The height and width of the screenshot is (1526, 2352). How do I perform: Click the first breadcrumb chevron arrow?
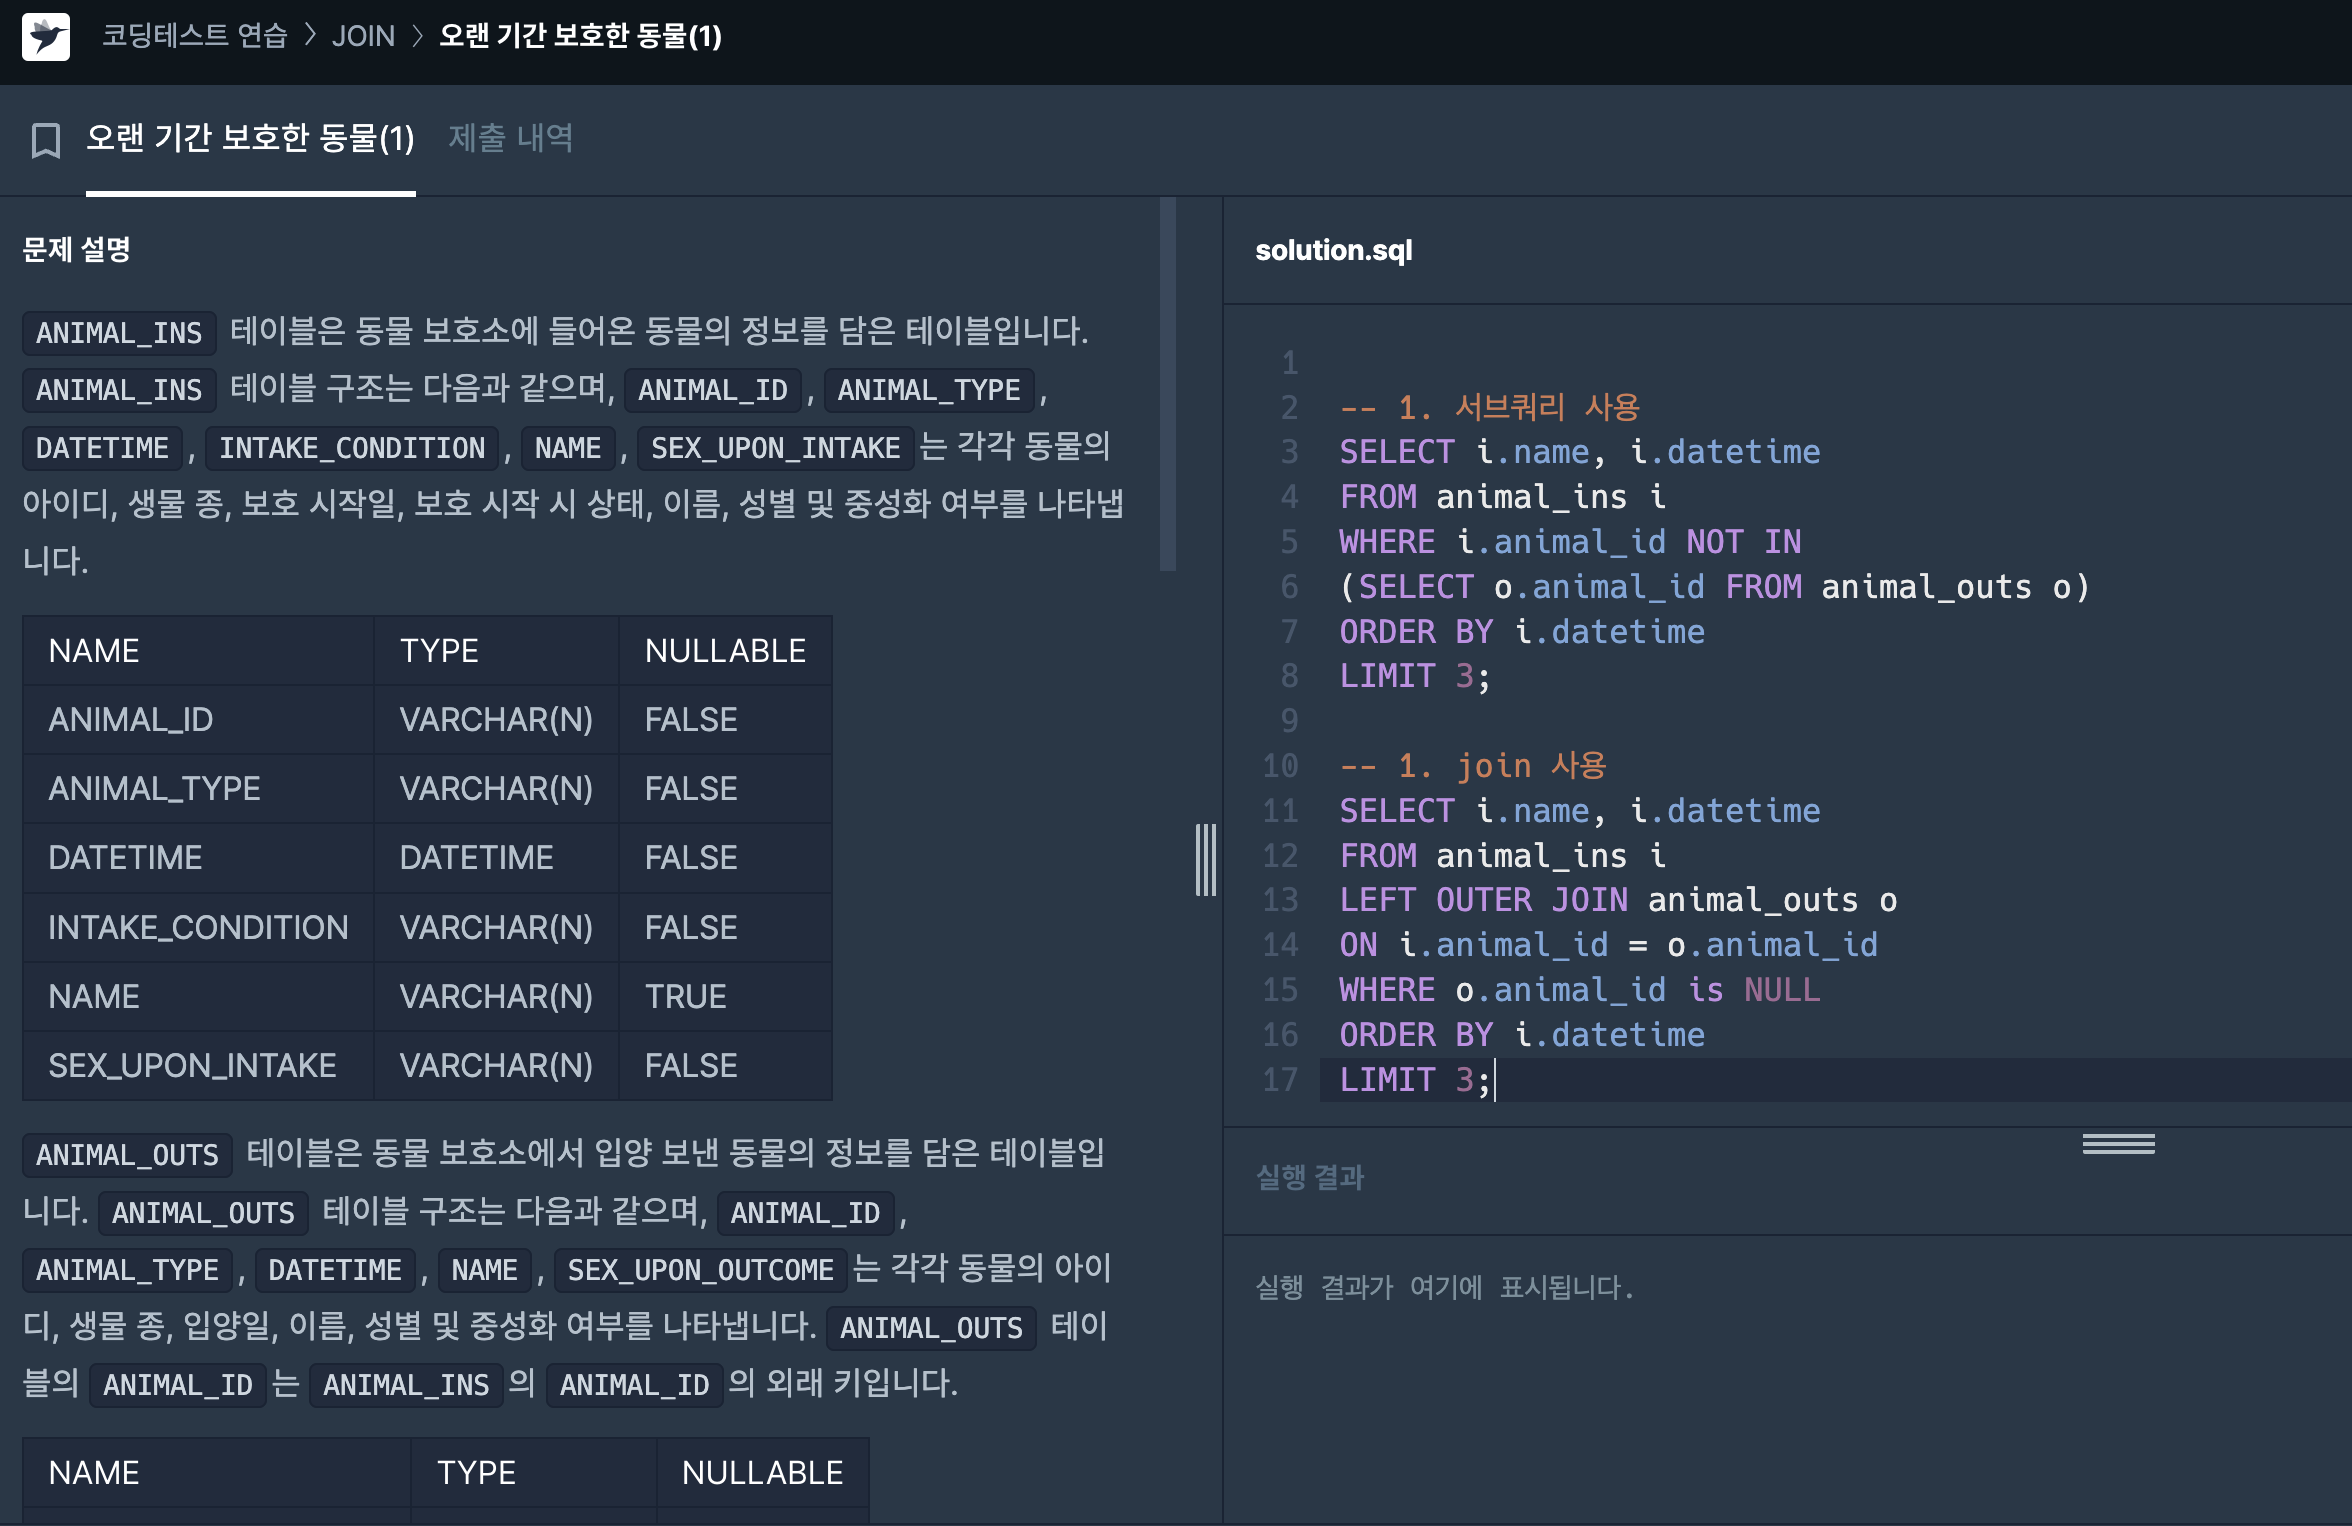tap(310, 36)
